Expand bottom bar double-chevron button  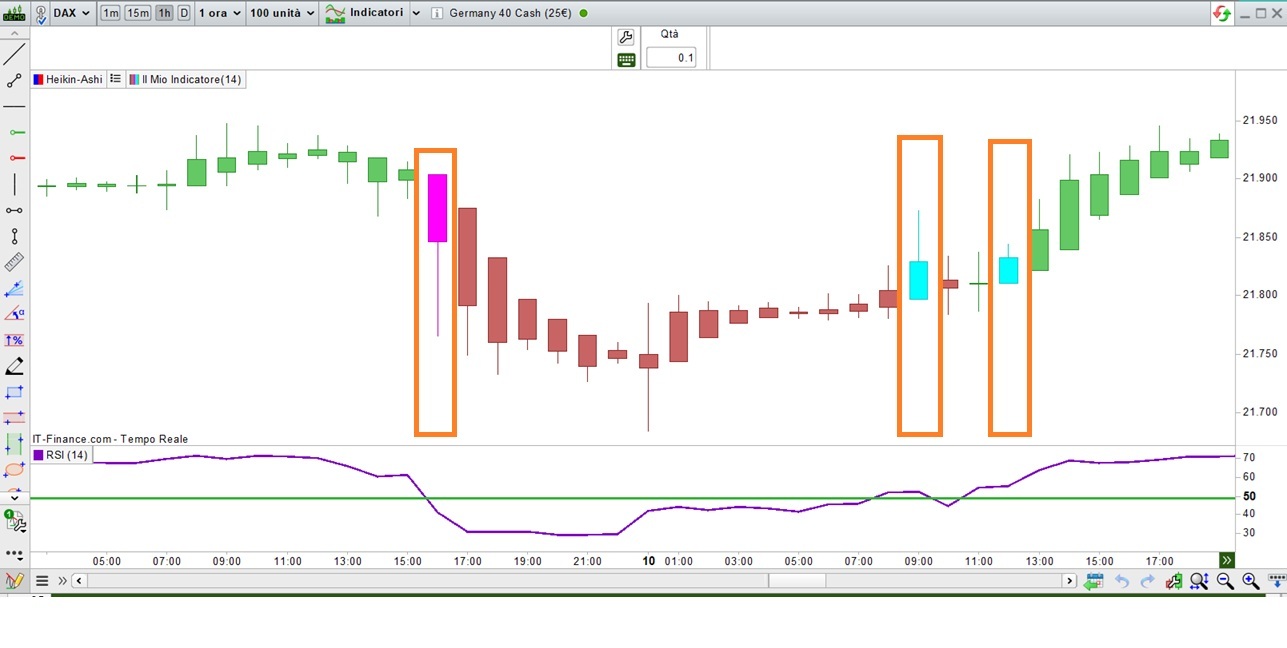[62, 580]
